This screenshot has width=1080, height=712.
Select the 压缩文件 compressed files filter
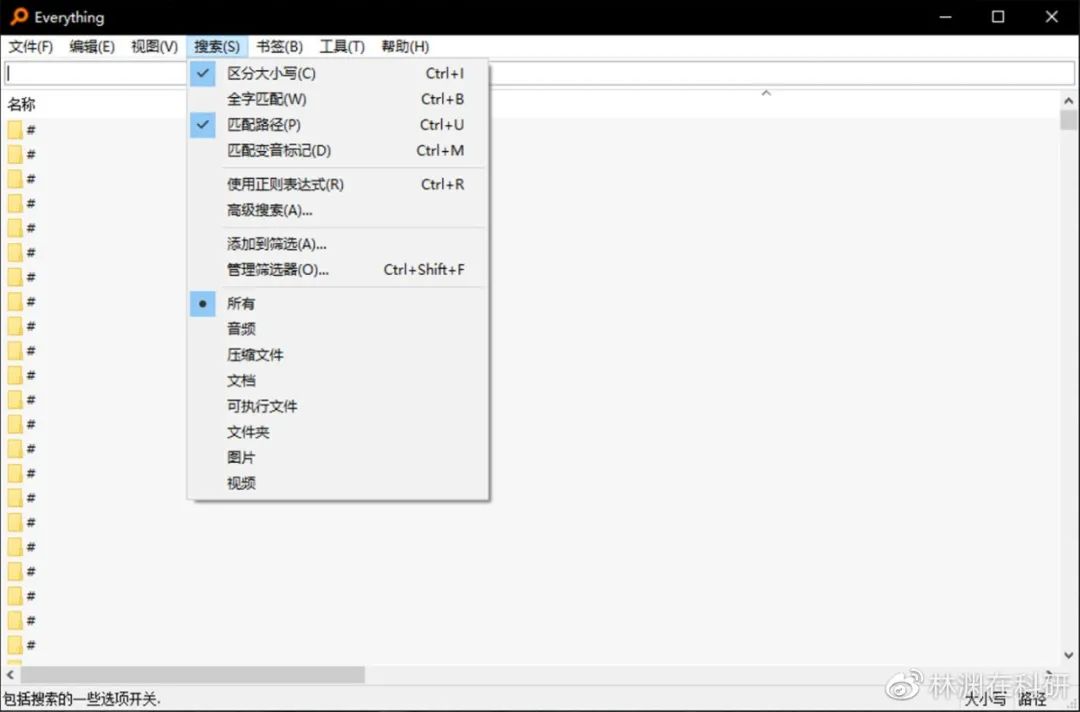coord(338,355)
